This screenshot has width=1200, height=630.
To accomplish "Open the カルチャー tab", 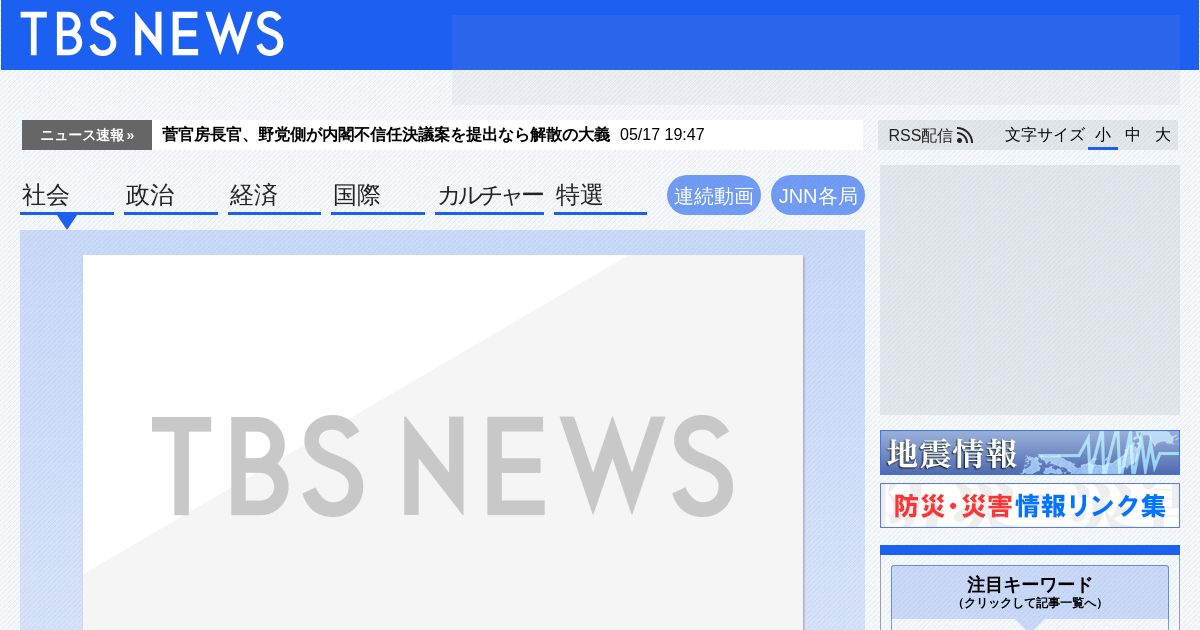I will (490, 196).
